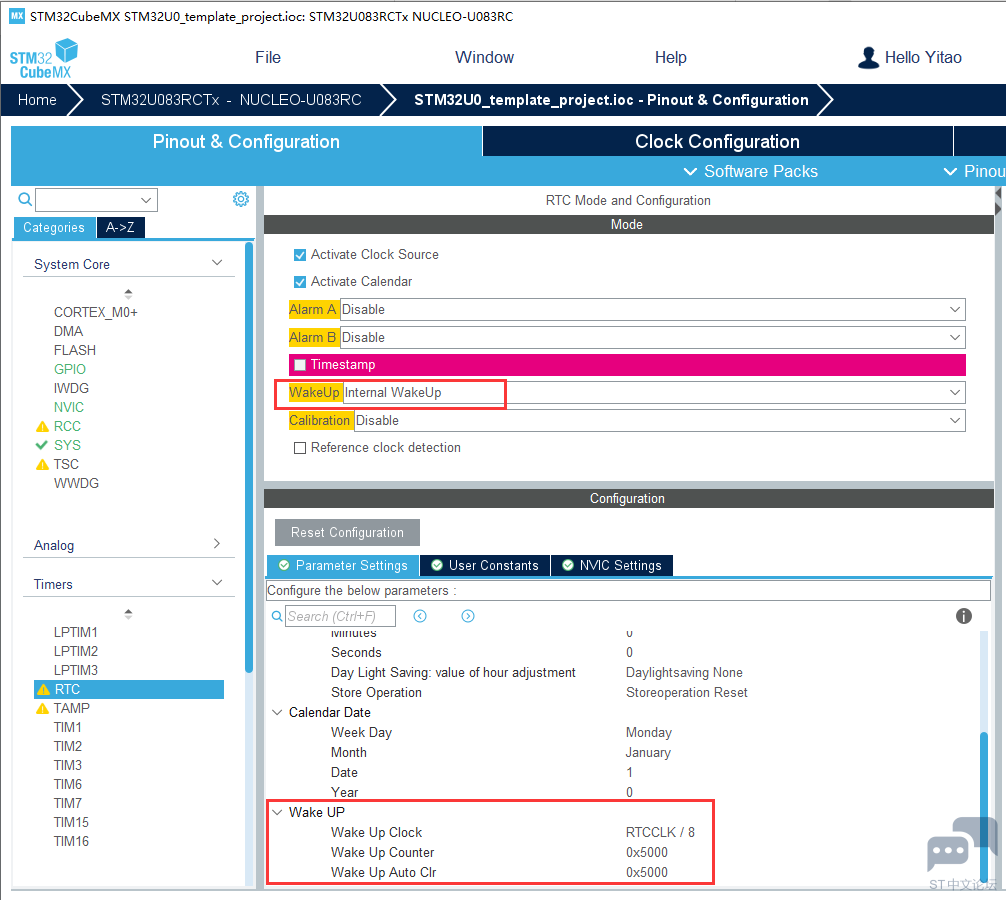Collapse the Calendar Date parameter group
This screenshot has height=900, width=1006.
tap(277, 713)
